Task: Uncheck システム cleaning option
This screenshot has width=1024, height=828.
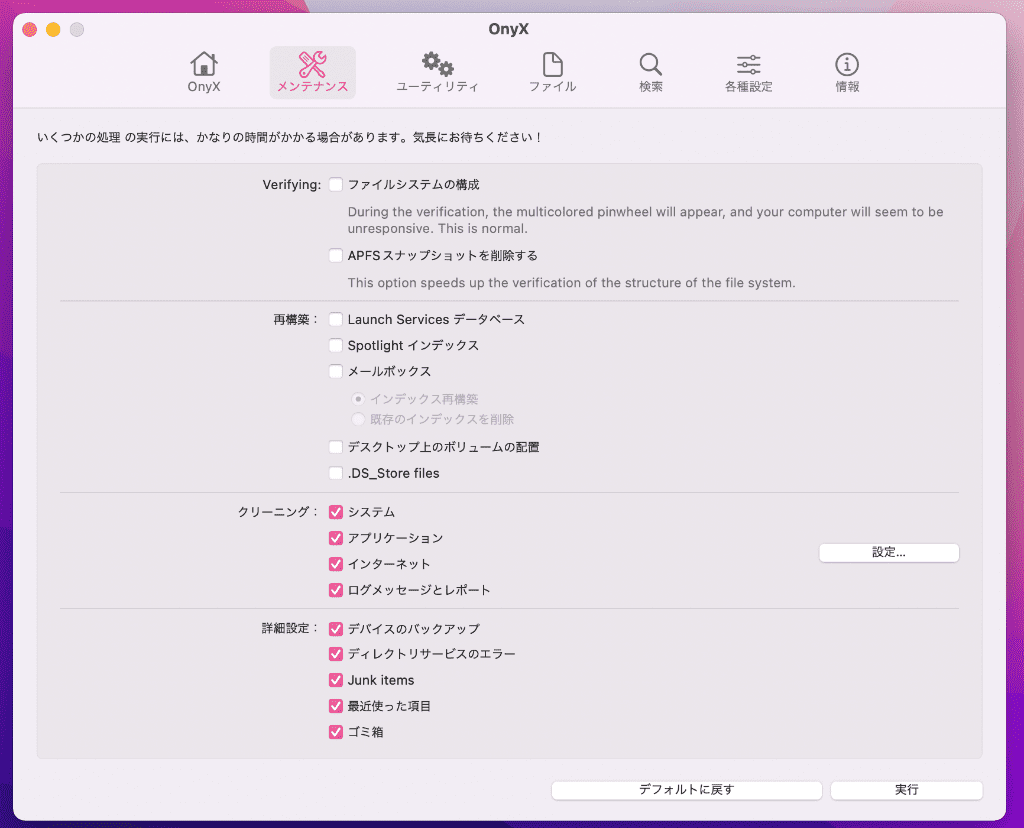Action: [336, 512]
